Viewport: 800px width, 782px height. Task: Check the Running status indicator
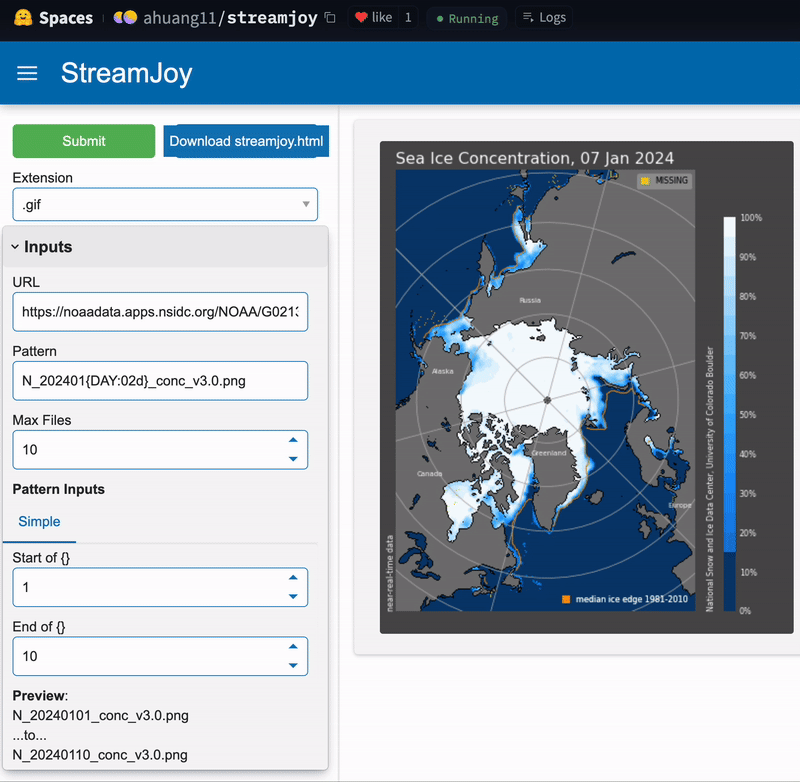(x=466, y=18)
